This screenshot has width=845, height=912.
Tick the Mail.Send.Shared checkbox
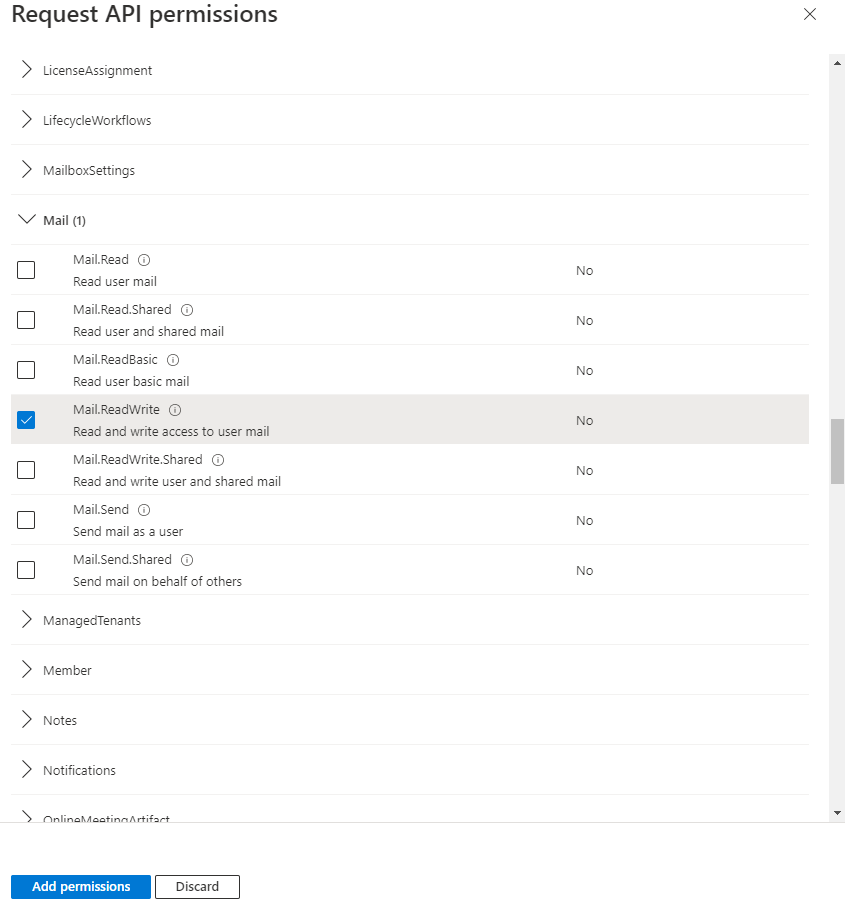26,570
